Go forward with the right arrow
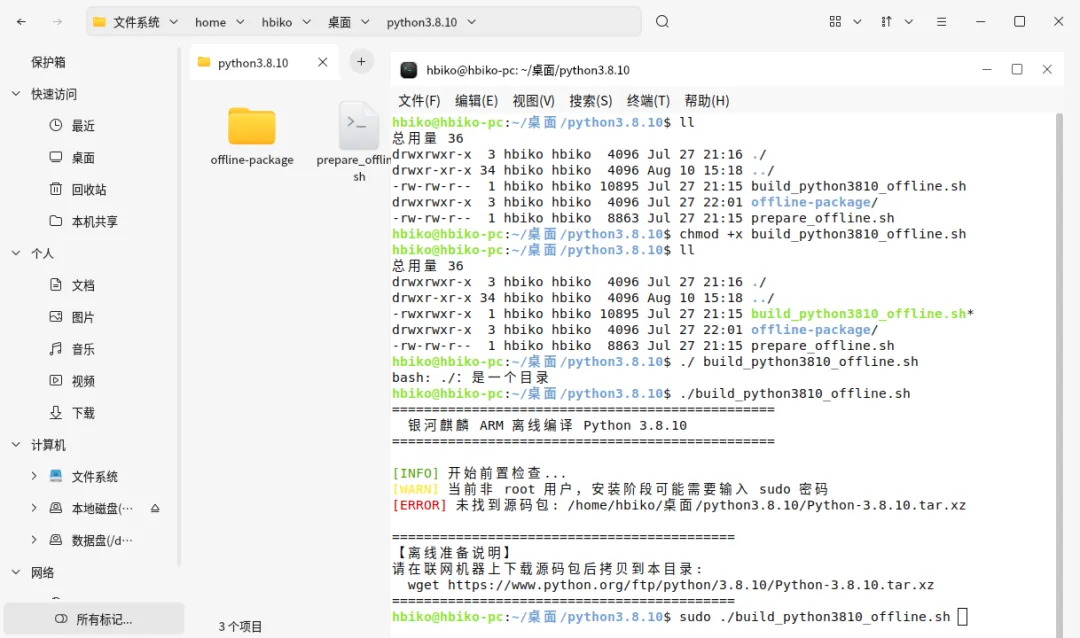1080x638 pixels. coord(57,22)
